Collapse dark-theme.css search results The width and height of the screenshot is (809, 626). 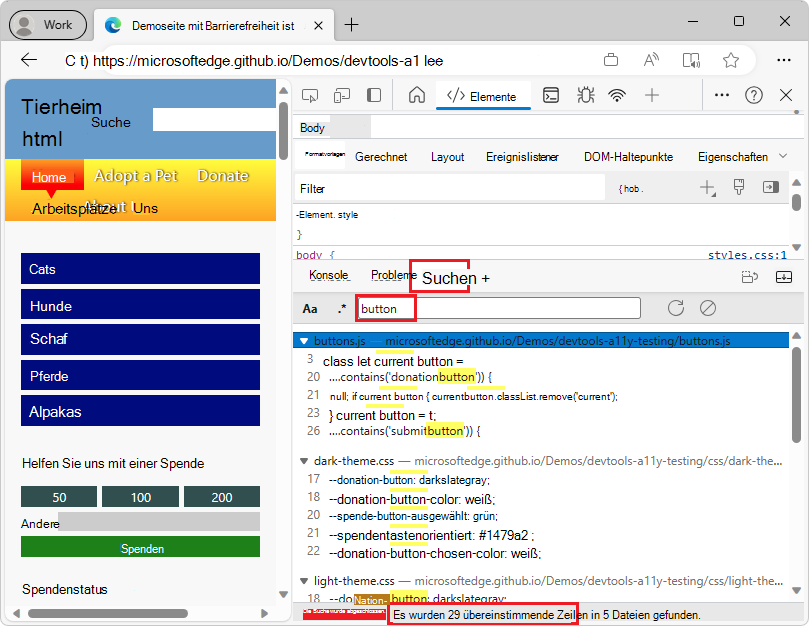[x=304, y=461]
